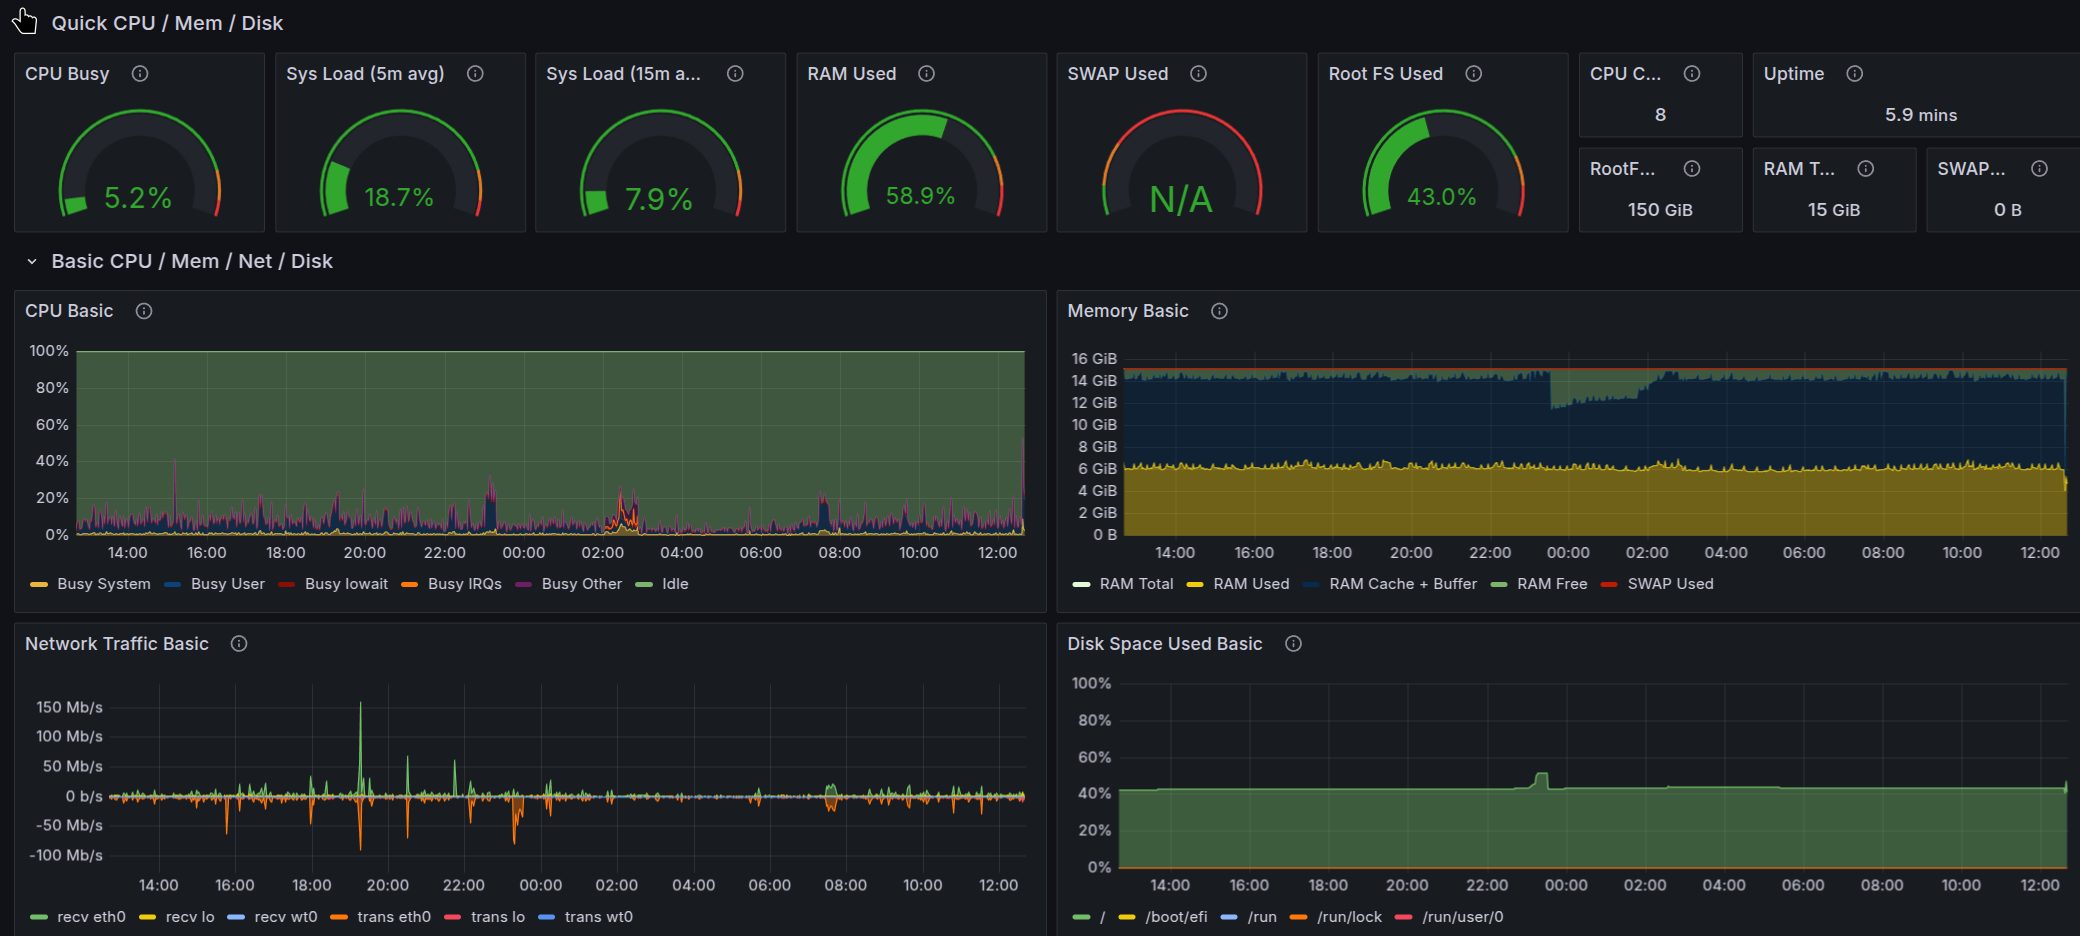Viewport: 2080px width, 936px height.
Task: Toggle the Idle series in CPU legend
Action: pyautogui.click(x=674, y=584)
